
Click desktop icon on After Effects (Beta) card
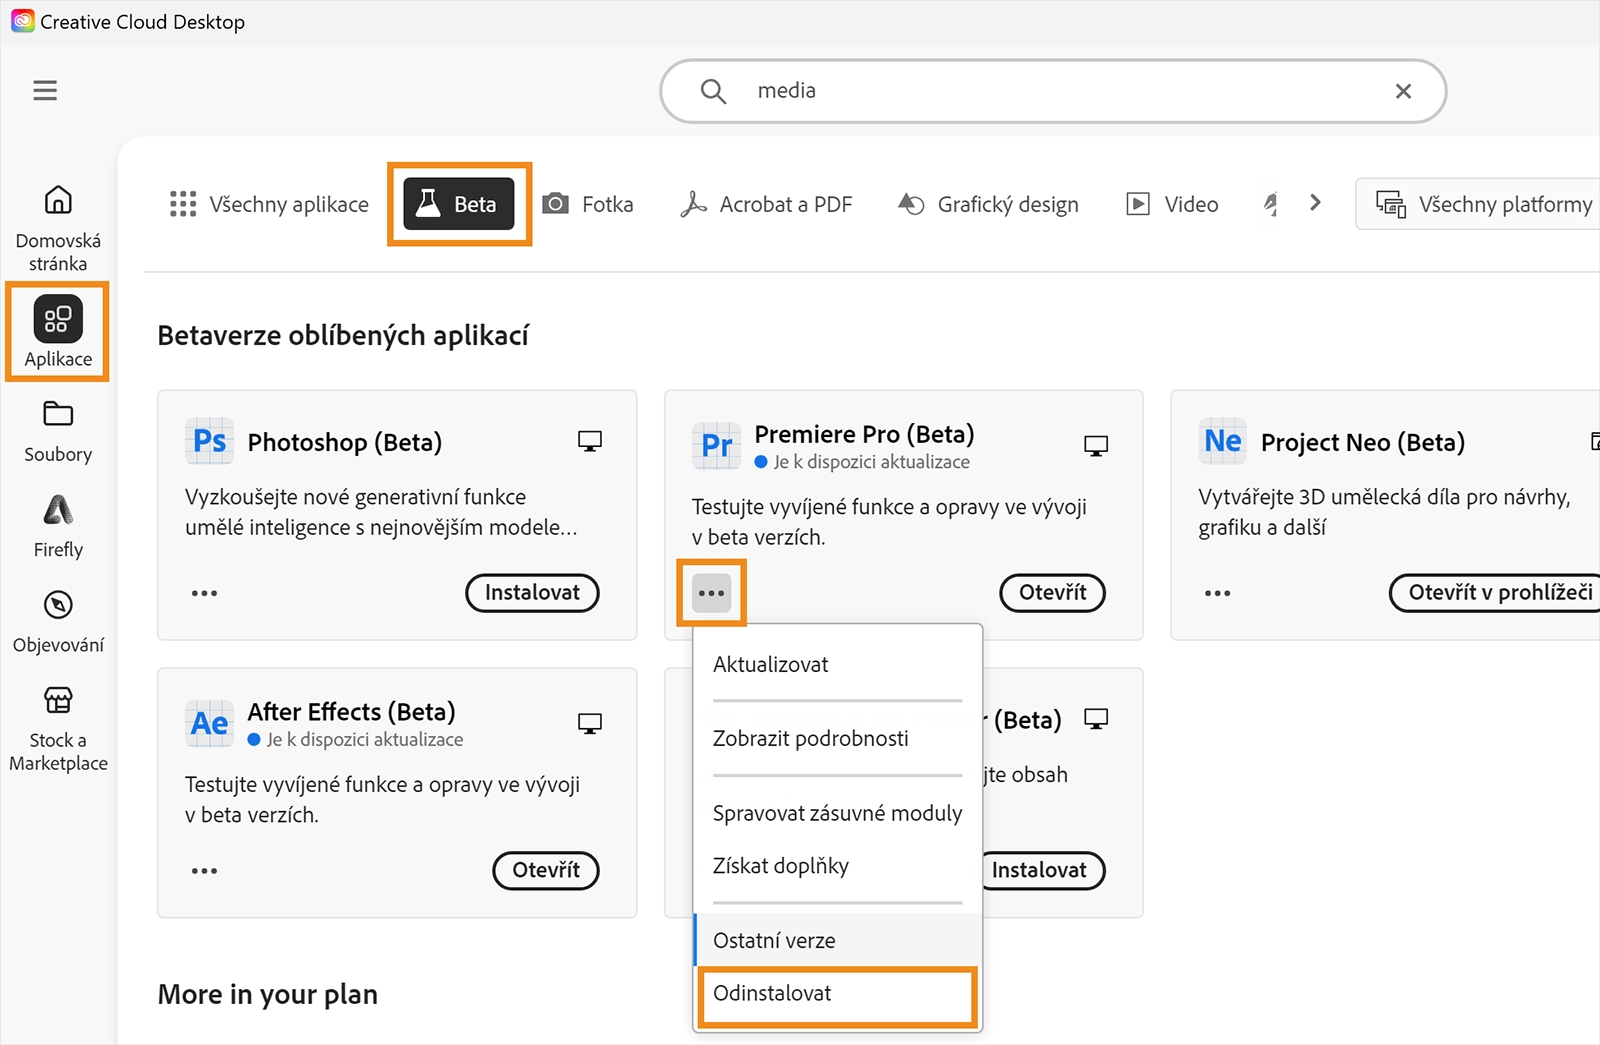[x=590, y=723]
